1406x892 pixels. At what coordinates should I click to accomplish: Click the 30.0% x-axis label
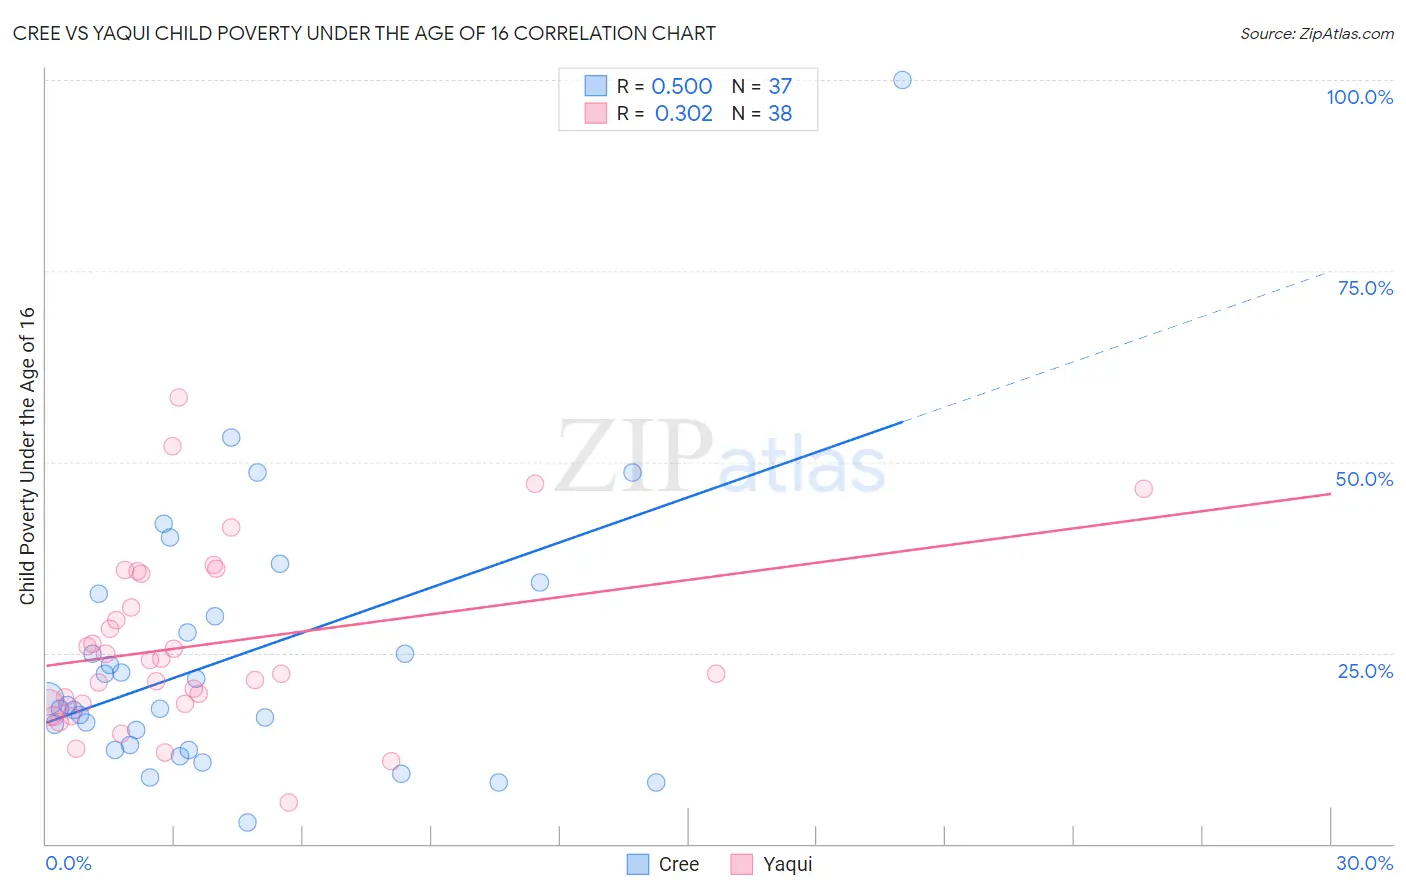point(1364,863)
